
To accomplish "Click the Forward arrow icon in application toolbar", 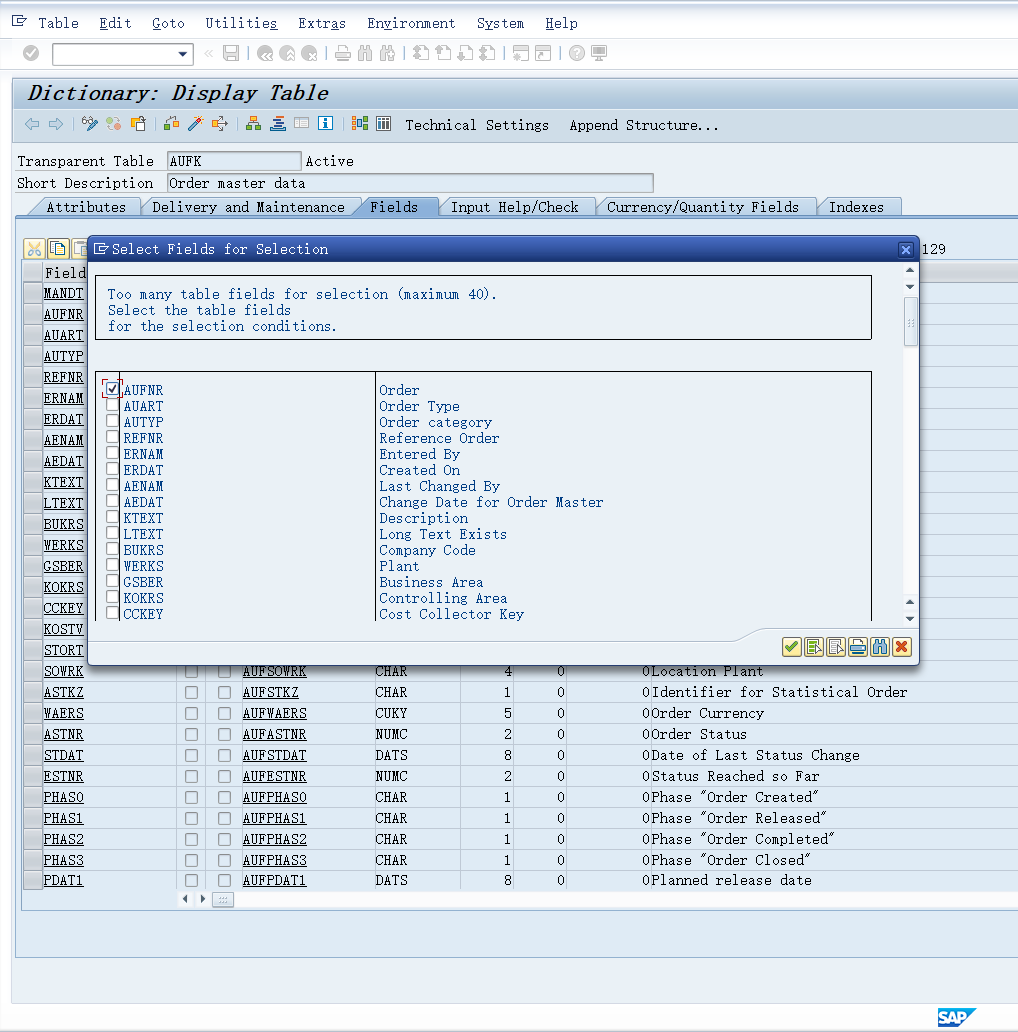I will pos(56,124).
